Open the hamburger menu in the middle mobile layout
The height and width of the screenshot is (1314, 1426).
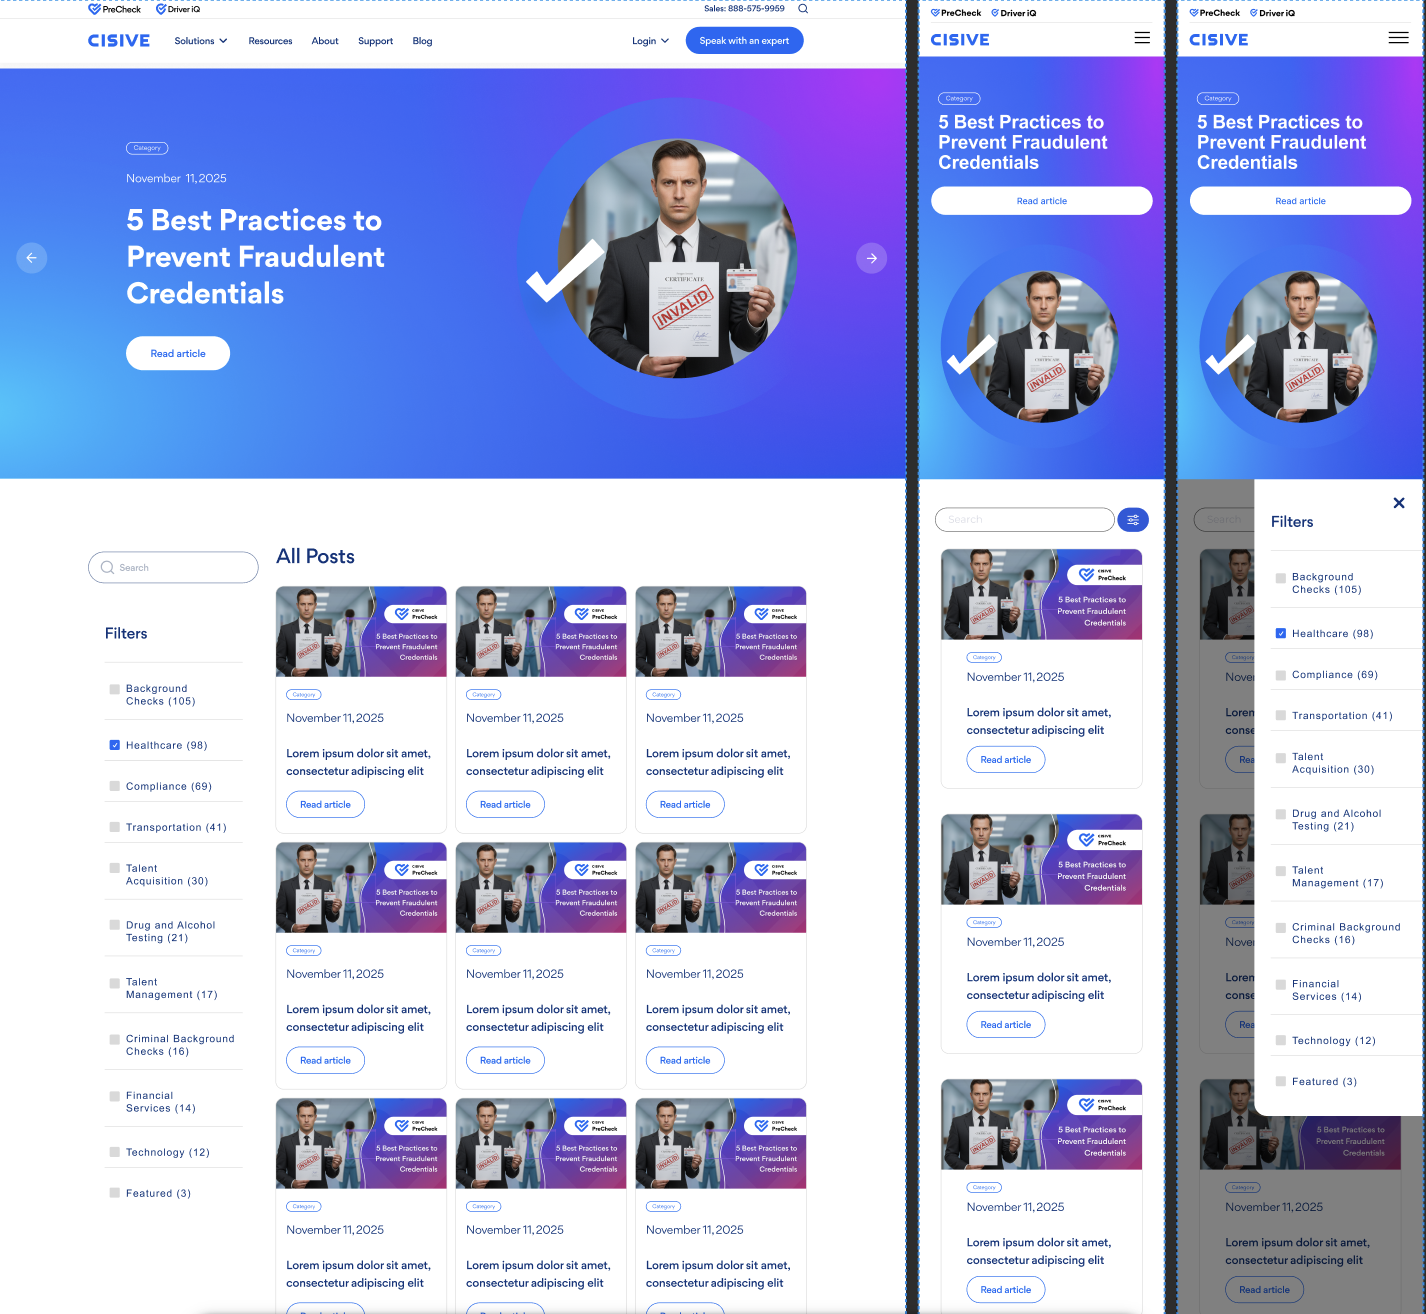(1142, 38)
